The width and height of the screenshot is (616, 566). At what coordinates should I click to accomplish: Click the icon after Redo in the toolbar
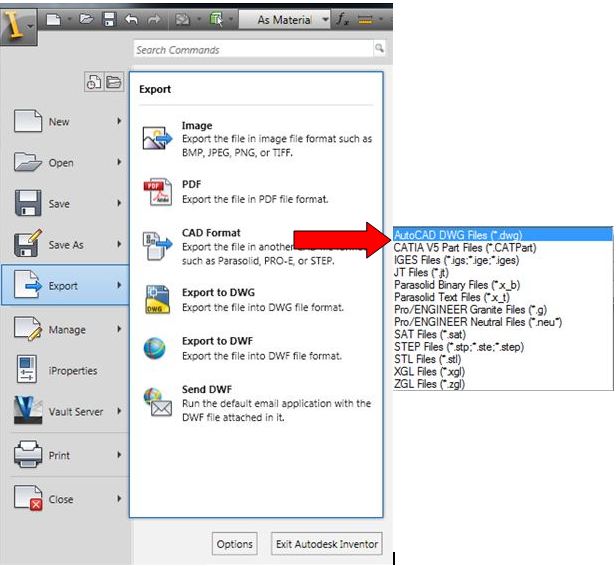point(182,19)
